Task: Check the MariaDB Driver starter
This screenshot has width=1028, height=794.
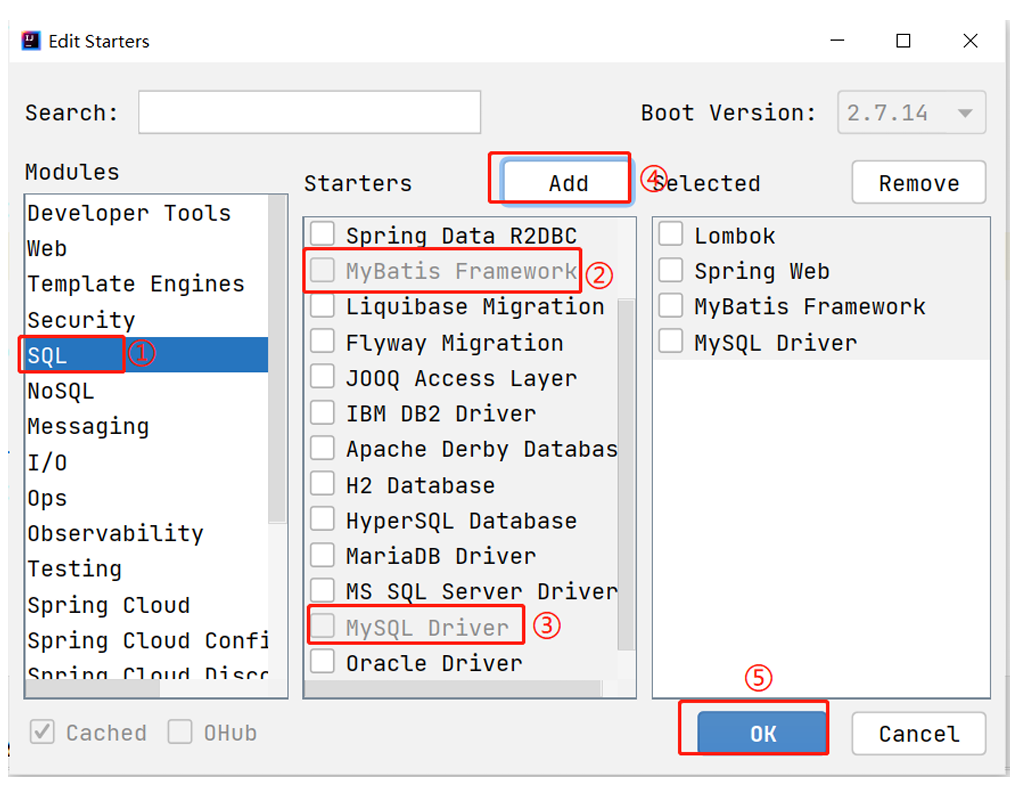Action: [322, 554]
